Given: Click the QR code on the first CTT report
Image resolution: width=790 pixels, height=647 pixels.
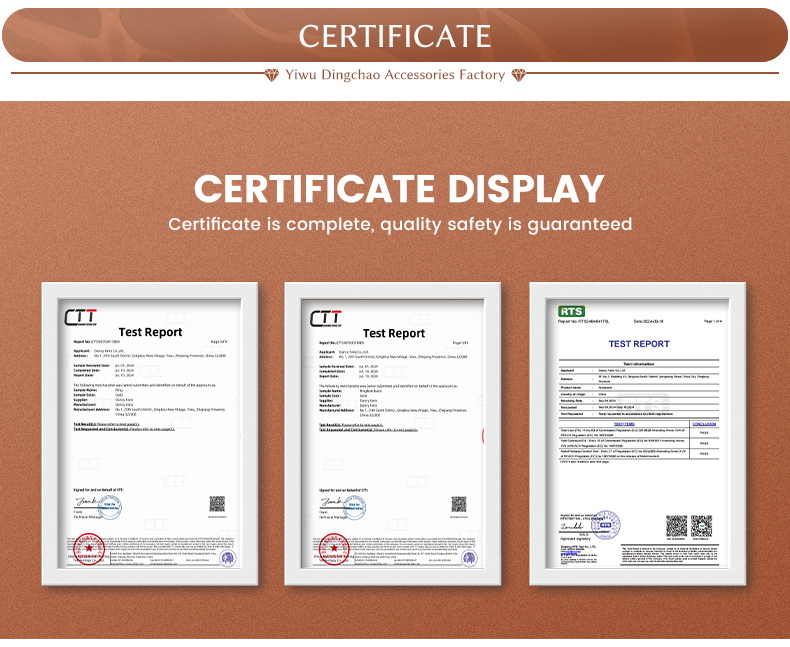Looking at the screenshot, I should click(x=217, y=504).
